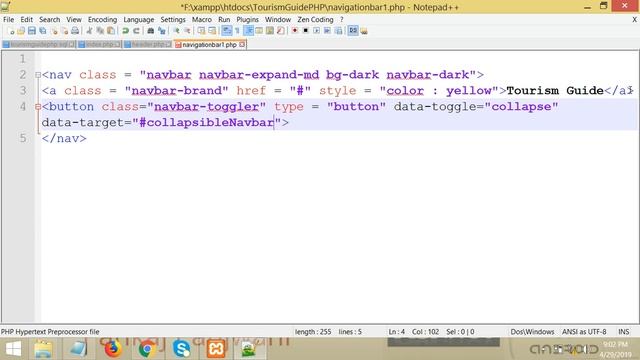Click the Zoom In toolbar icon
The image size is (640, 360).
tap(176, 31)
